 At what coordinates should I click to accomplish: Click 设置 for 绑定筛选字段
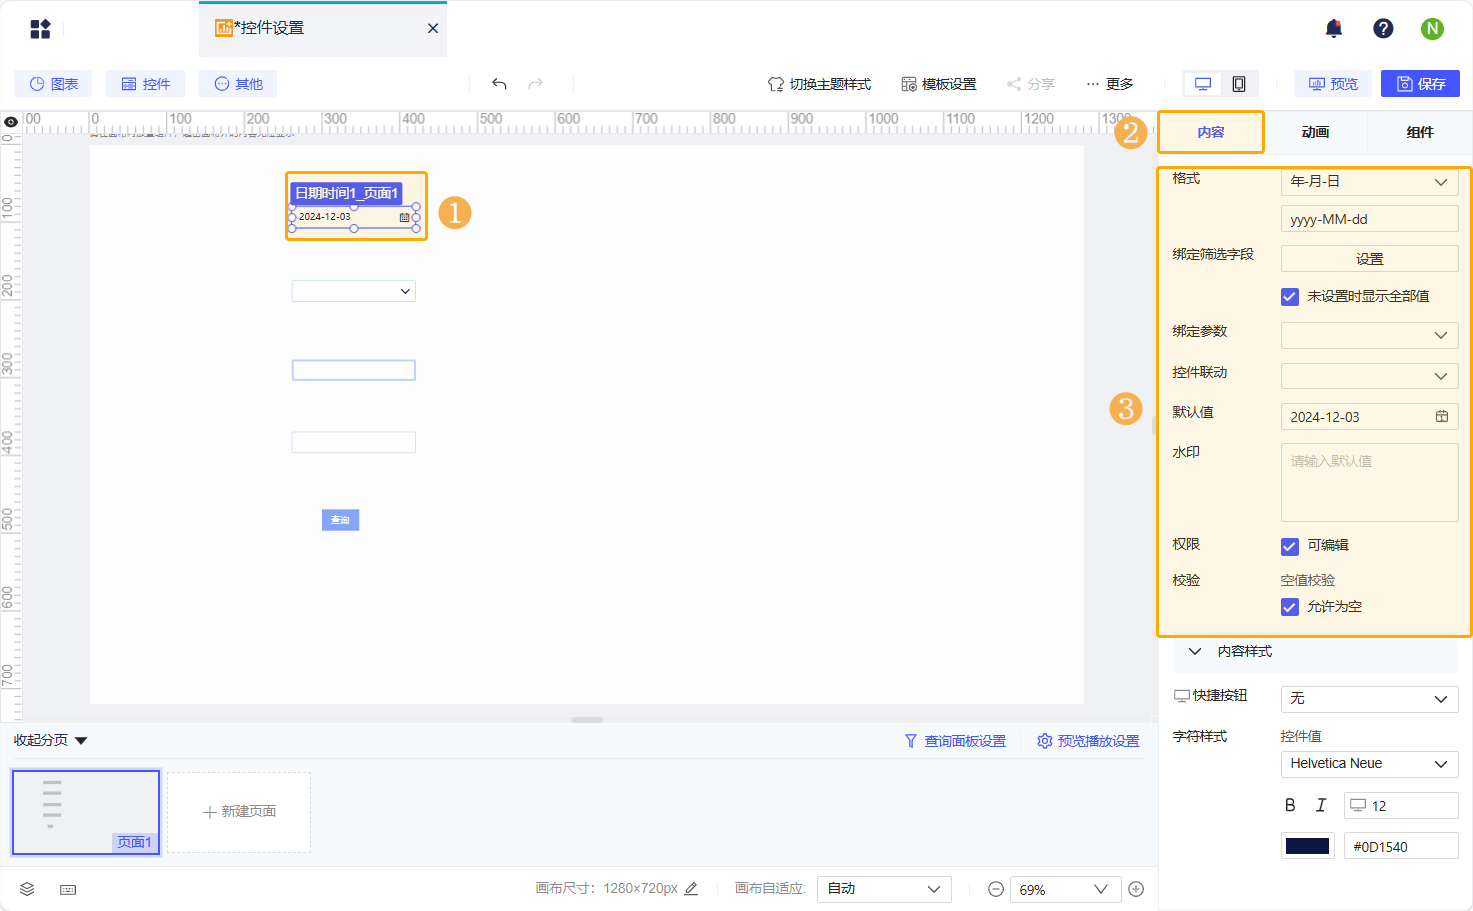tap(1369, 258)
